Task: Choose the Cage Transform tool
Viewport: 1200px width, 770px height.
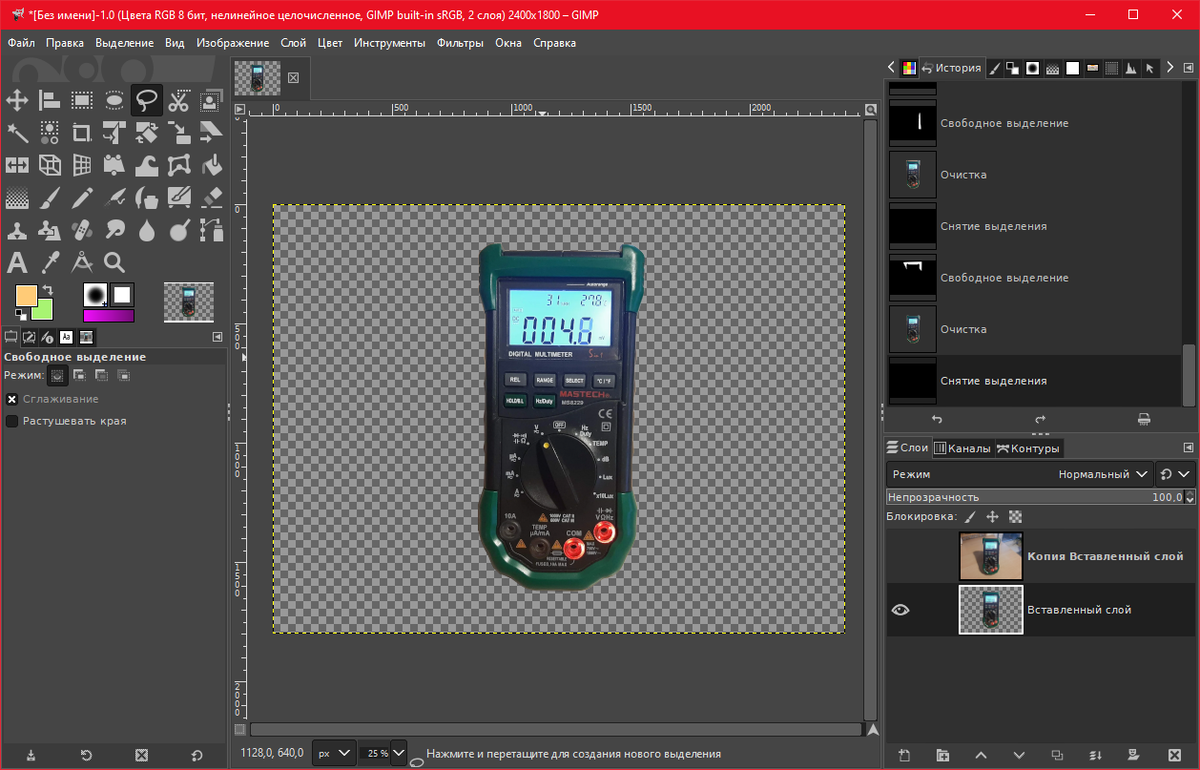Action: click(x=179, y=165)
